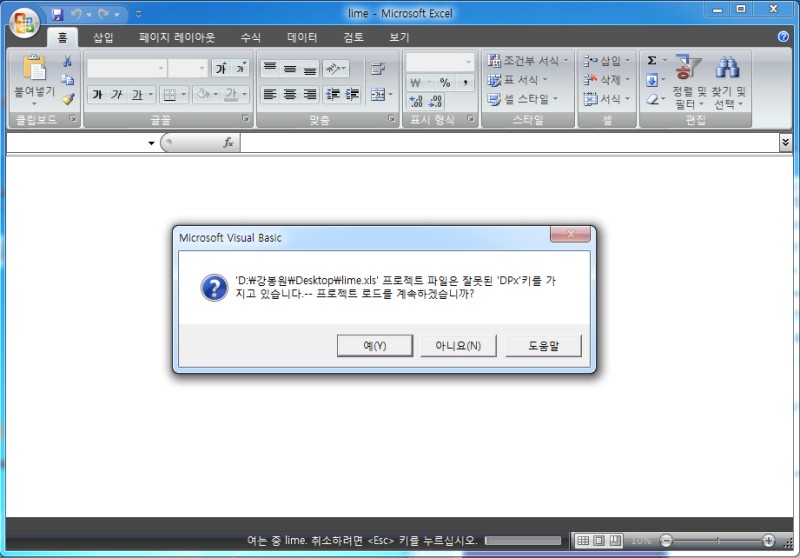This screenshot has width=800, height=558.
Task: Click the AutoSum sigma icon
Action: pos(652,61)
